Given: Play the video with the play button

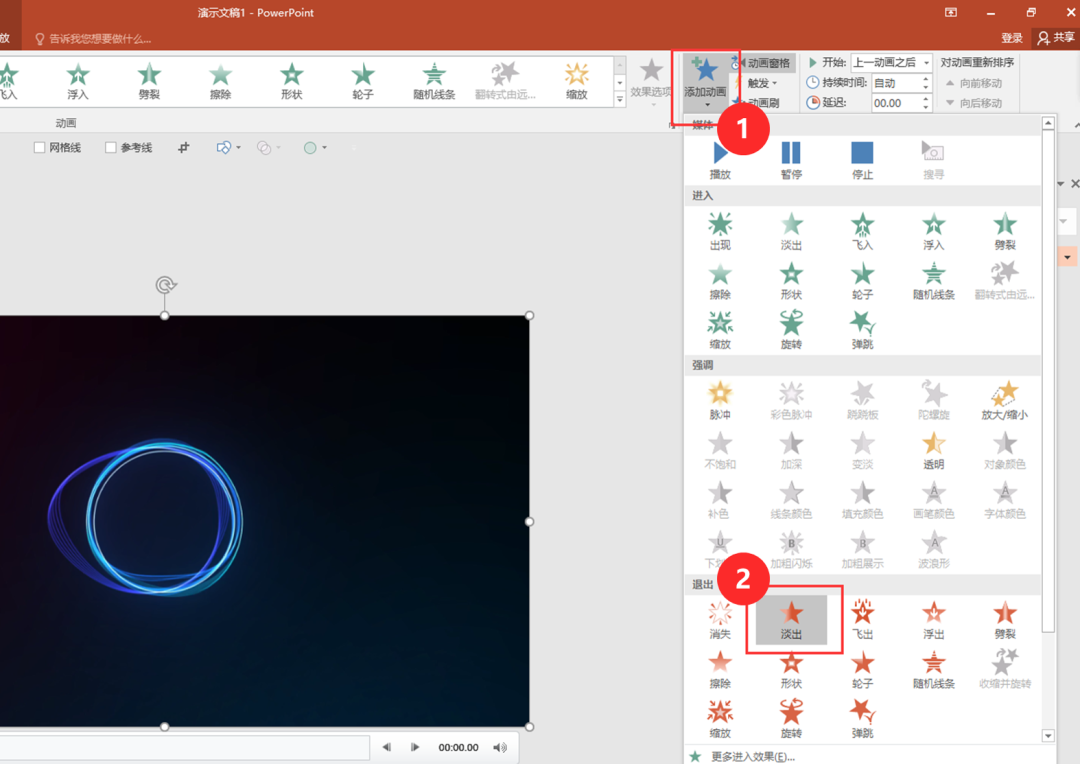Looking at the screenshot, I should pos(415,747).
